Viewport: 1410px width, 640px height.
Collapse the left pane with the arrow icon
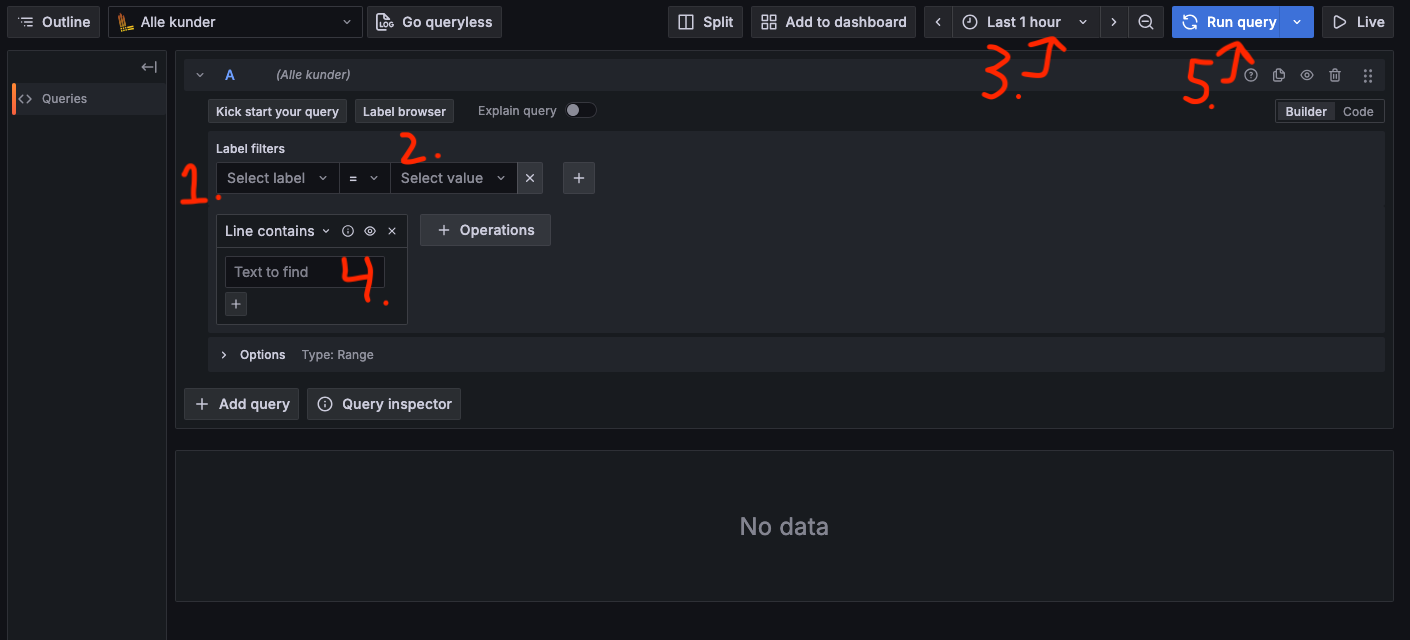pos(149,67)
